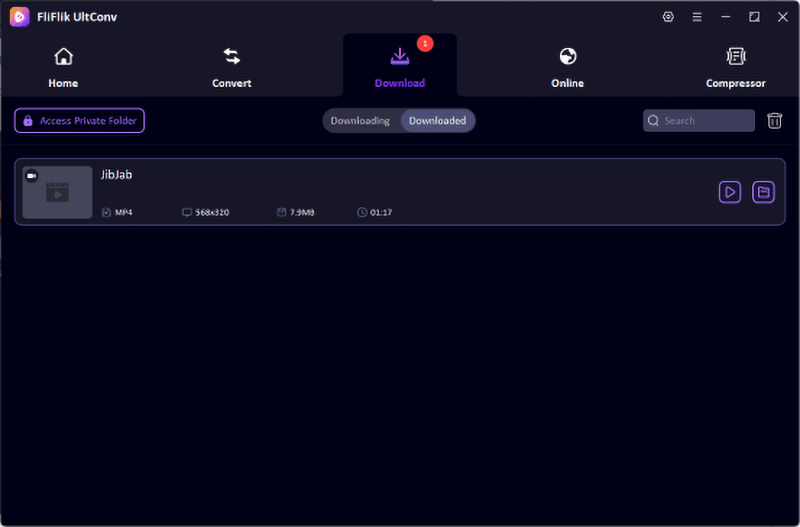Click the JibJab video thumbnail
The height and width of the screenshot is (527, 800).
[x=57, y=192]
